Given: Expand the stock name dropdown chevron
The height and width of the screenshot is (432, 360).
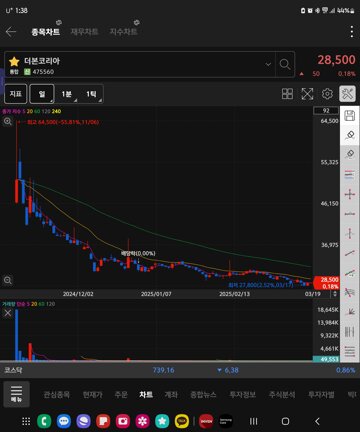Looking at the screenshot, I should pos(268,64).
